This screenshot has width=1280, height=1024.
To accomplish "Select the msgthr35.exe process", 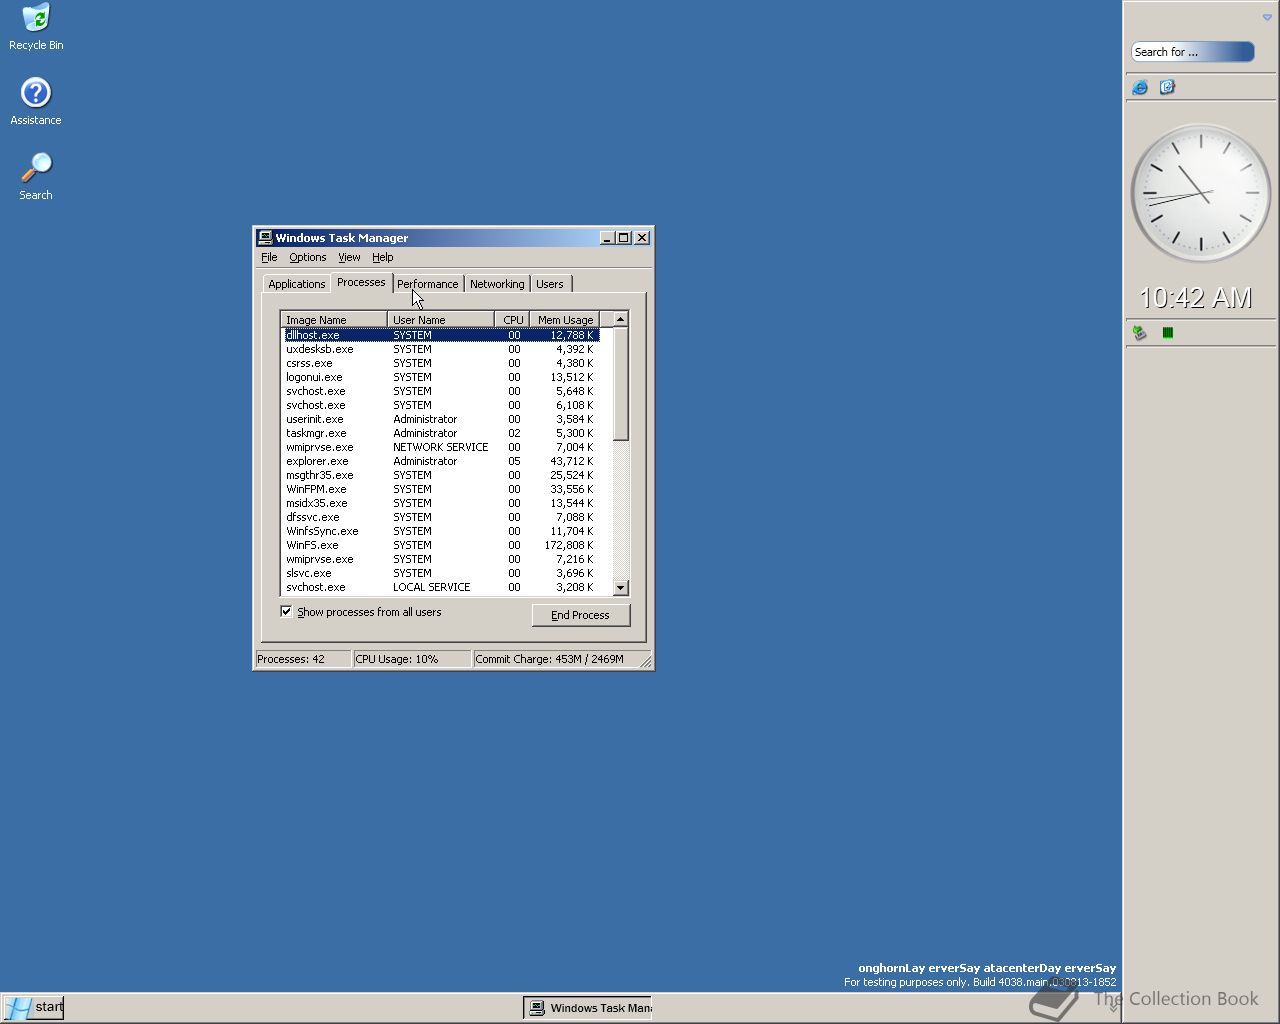I will point(440,475).
